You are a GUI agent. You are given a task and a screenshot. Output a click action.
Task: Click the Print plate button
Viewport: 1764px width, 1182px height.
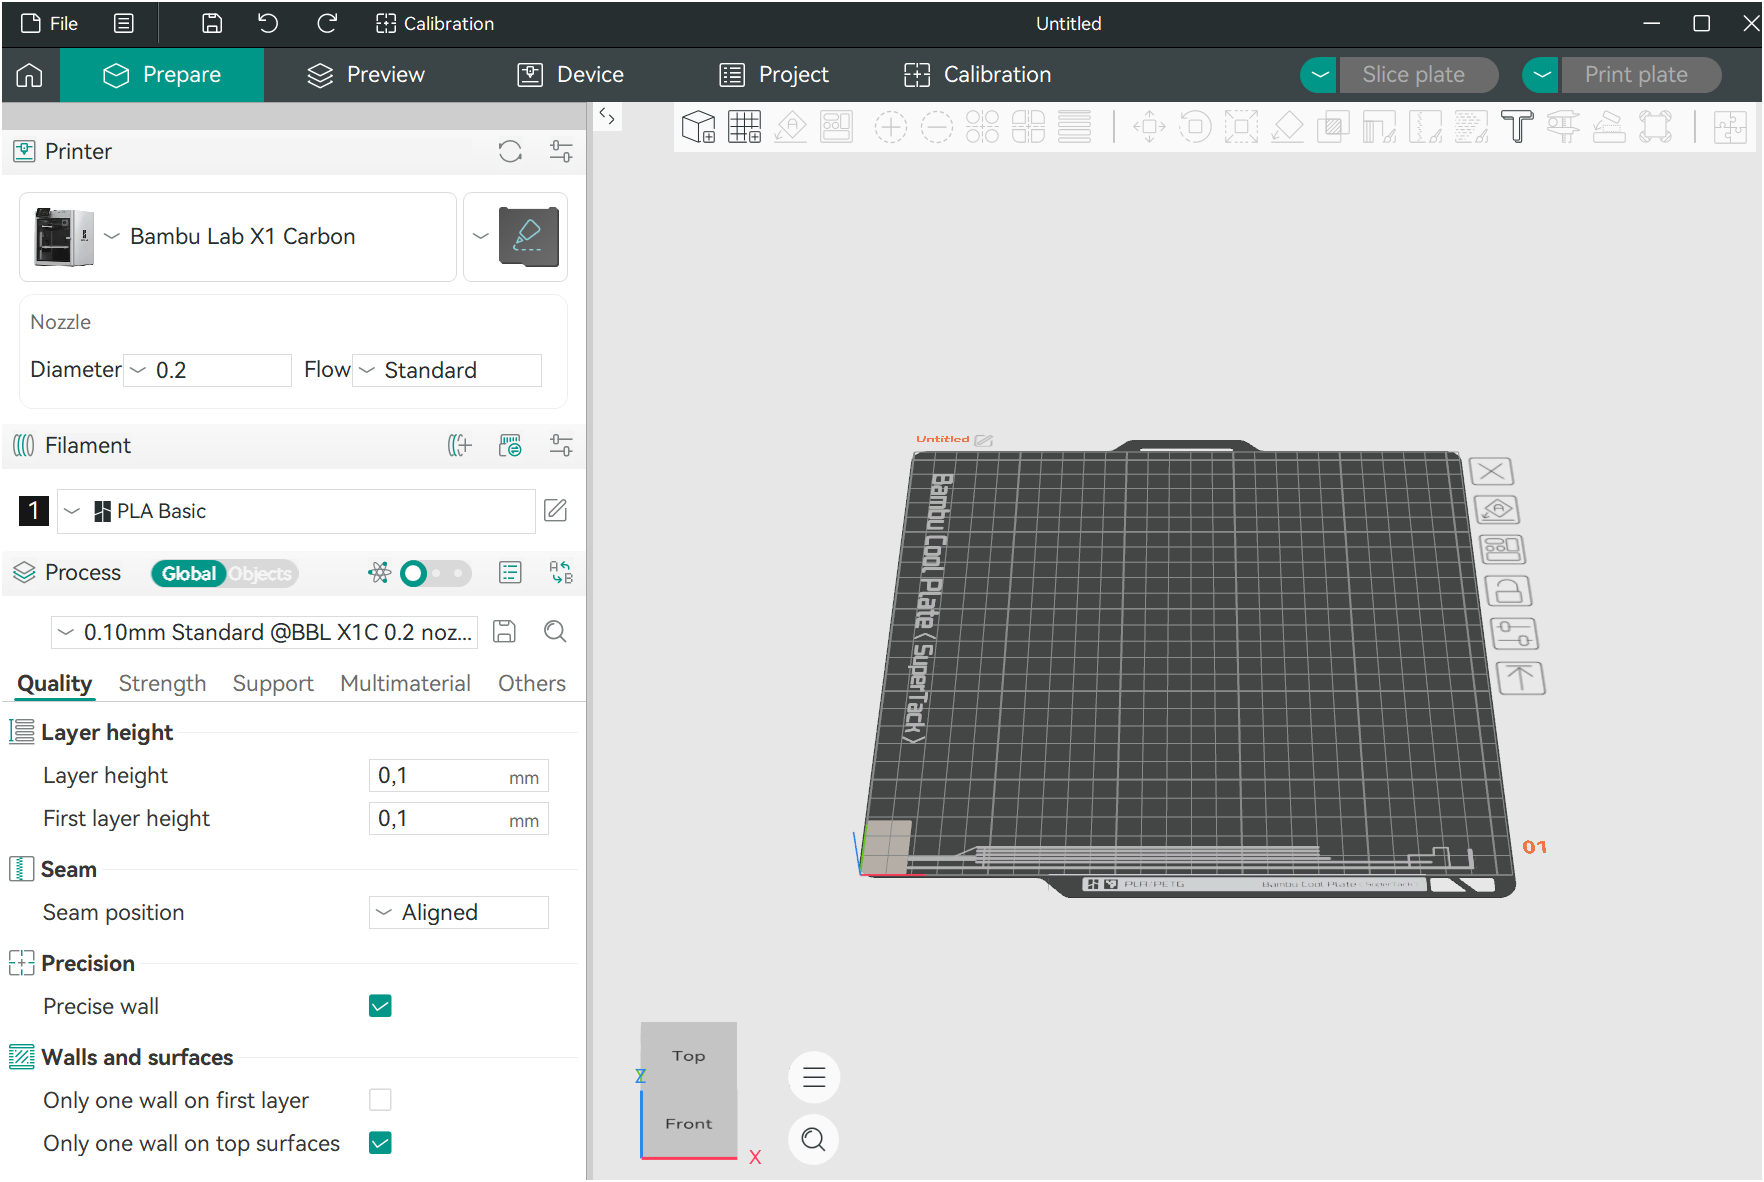point(1641,75)
